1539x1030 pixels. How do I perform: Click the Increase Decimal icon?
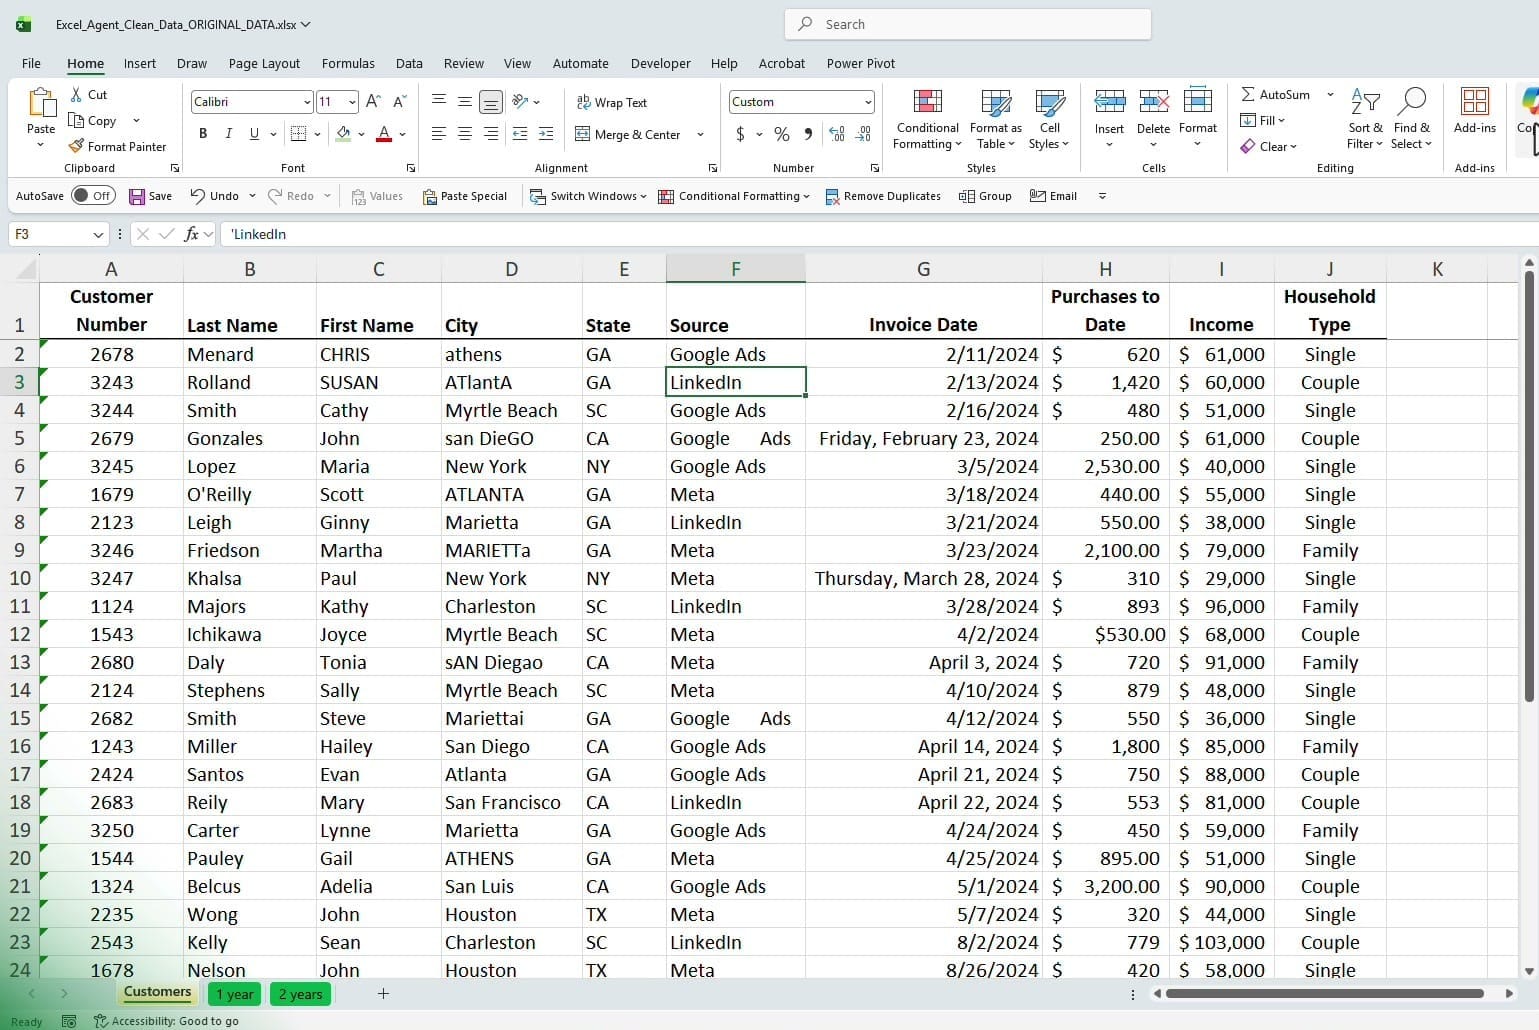pos(837,134)
